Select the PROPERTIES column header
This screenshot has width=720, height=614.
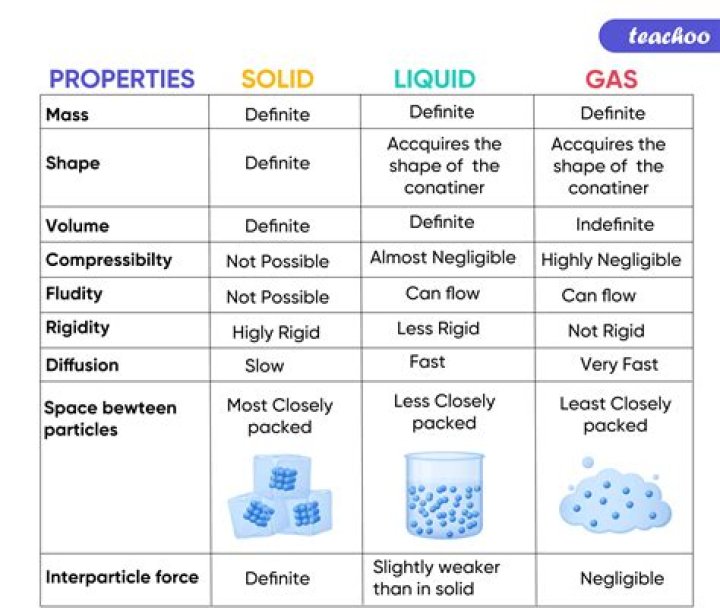(x=122, y=79)
